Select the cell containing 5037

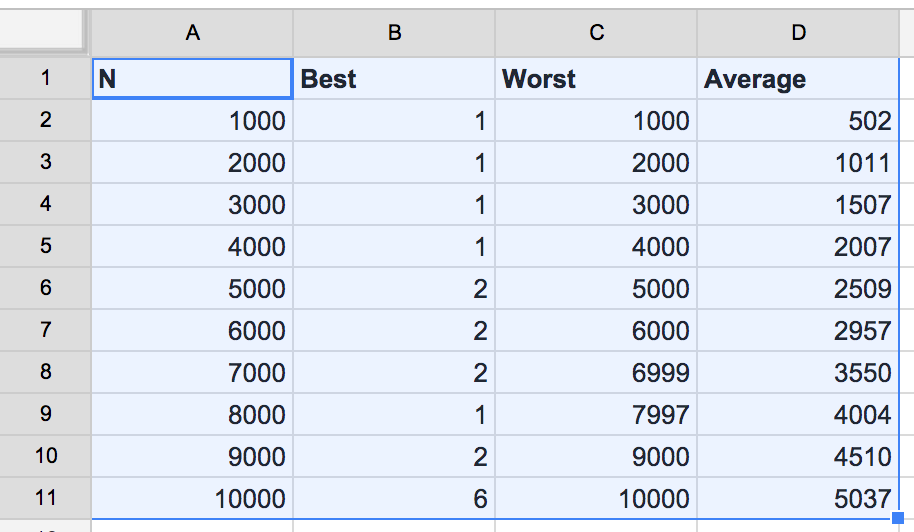coord(798,499)
